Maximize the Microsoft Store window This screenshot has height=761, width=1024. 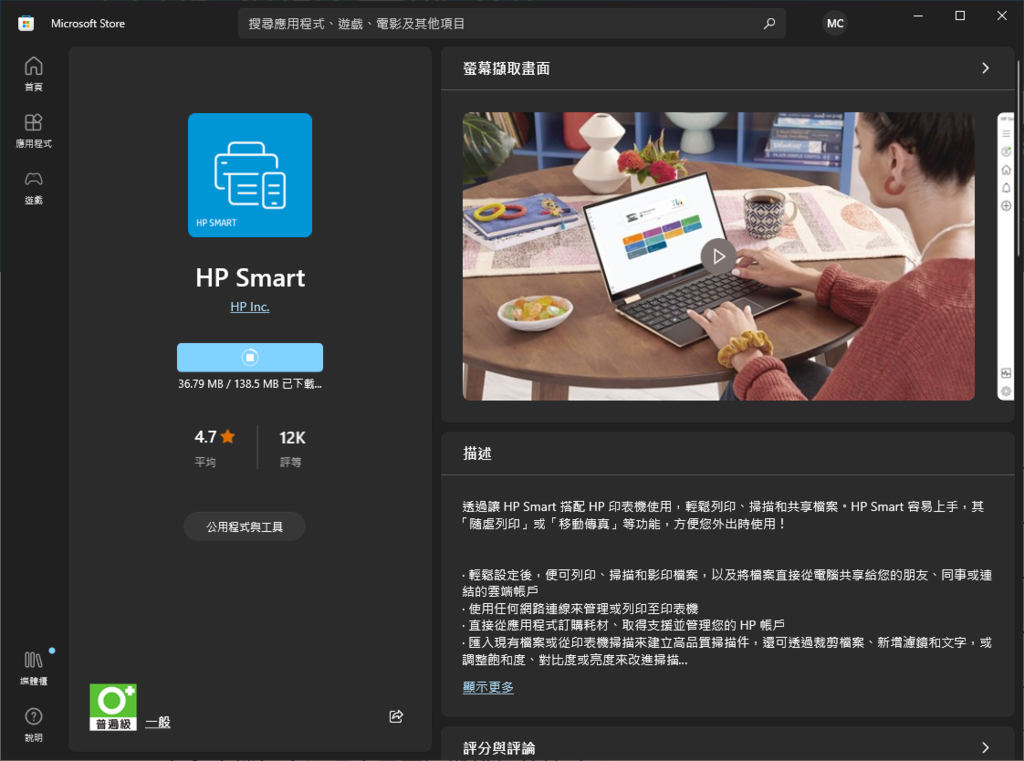click(959, 16)
